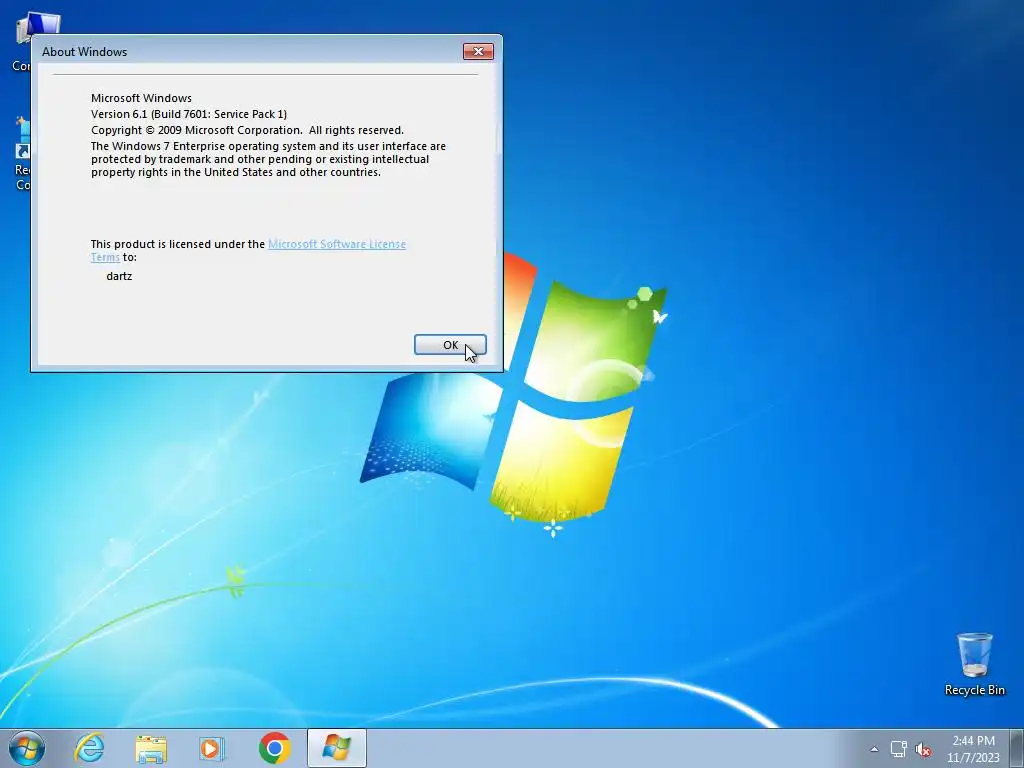Open the Microsoft Software License Terms link
Image resolution: width=1024 pixels, height=768 pixels.
point(336,244)
